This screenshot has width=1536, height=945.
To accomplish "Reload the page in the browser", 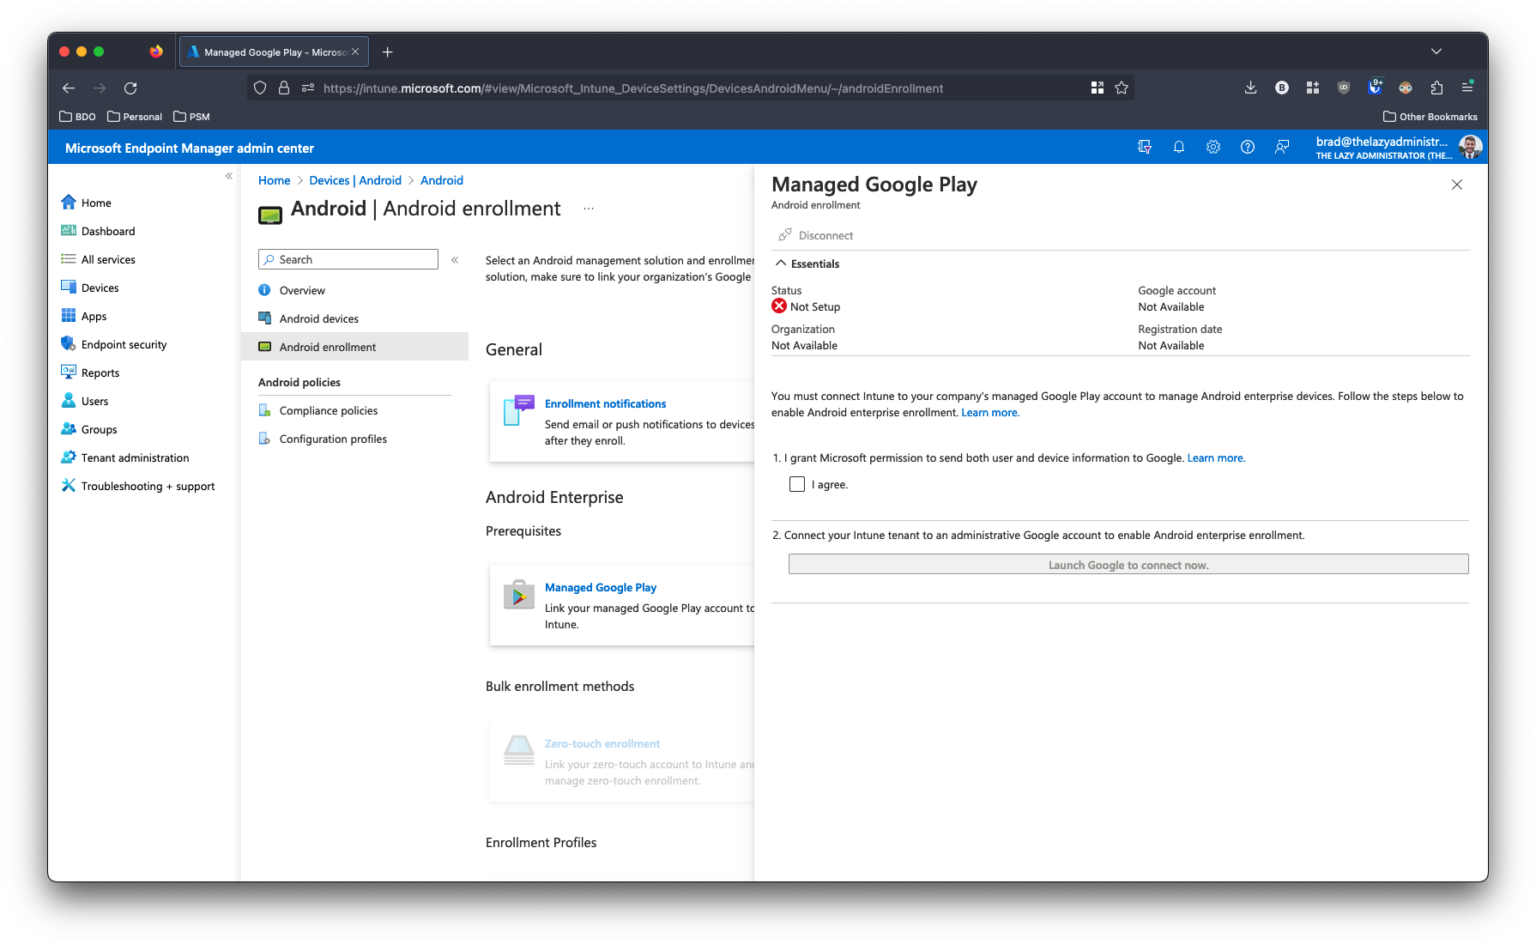I will [x=130, y=88].
